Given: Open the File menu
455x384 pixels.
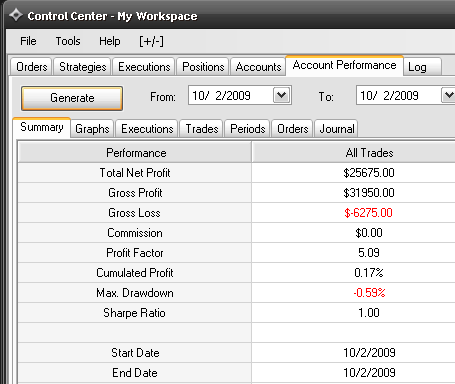Looking at the screenshot, I should tap(28, 41).
